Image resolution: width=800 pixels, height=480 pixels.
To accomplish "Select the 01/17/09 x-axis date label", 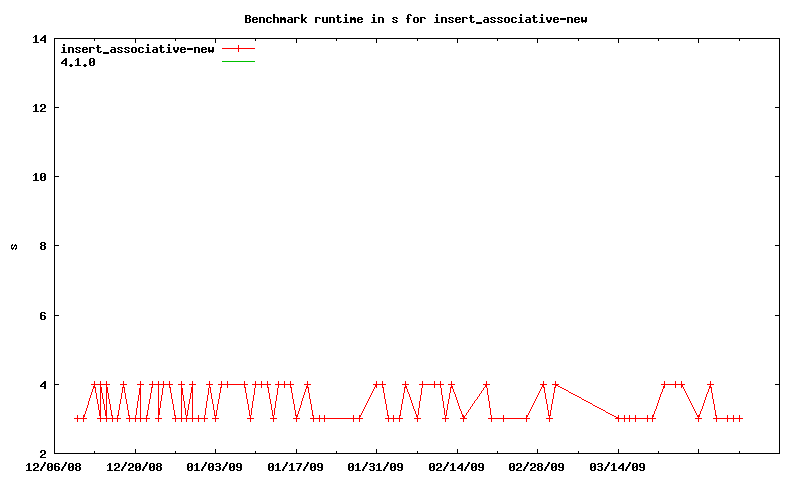I will (x=296, y=466).
